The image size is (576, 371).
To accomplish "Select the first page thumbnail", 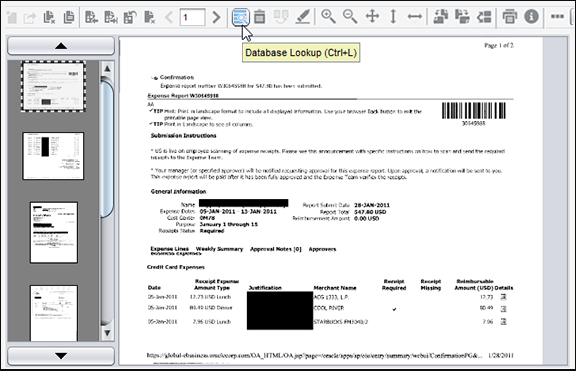I will [53, 87].
